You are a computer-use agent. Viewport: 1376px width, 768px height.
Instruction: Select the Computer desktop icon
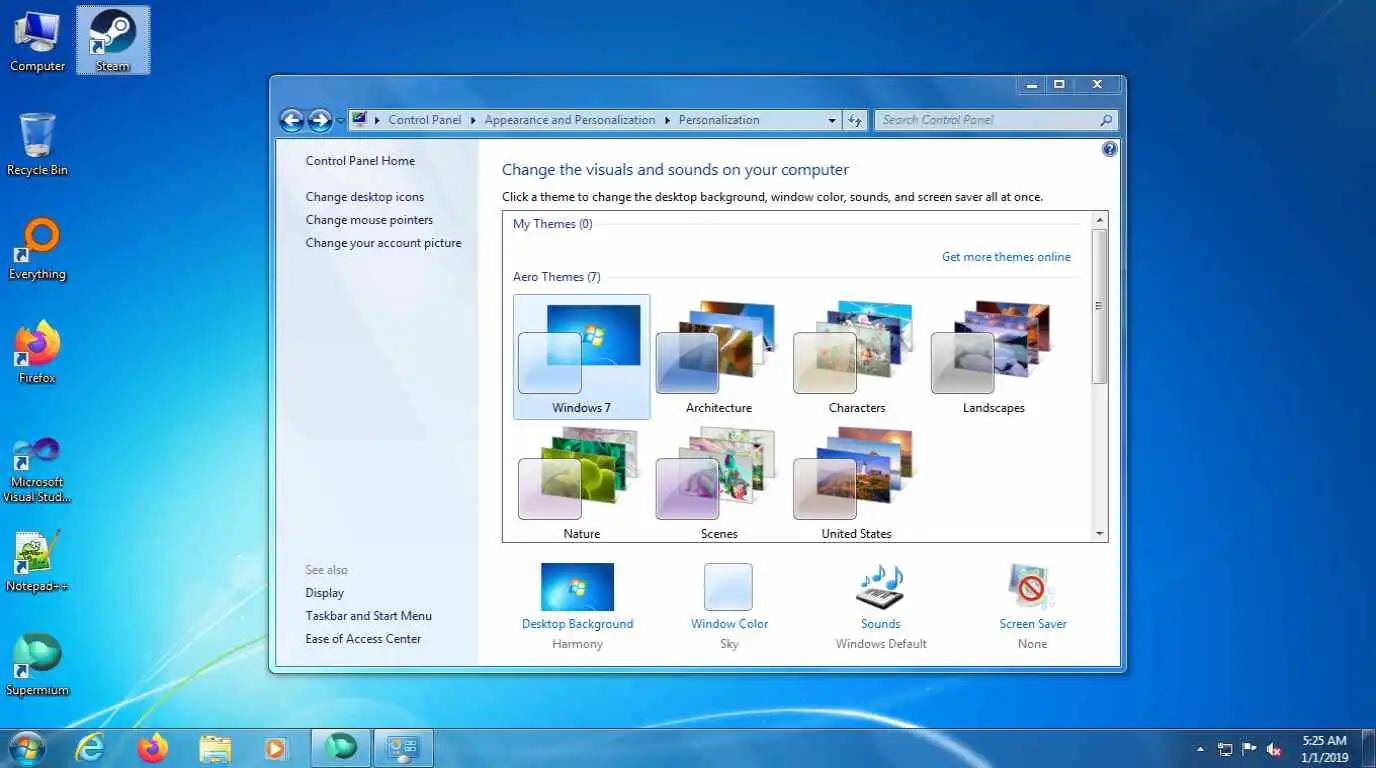(x=37, y=41)
